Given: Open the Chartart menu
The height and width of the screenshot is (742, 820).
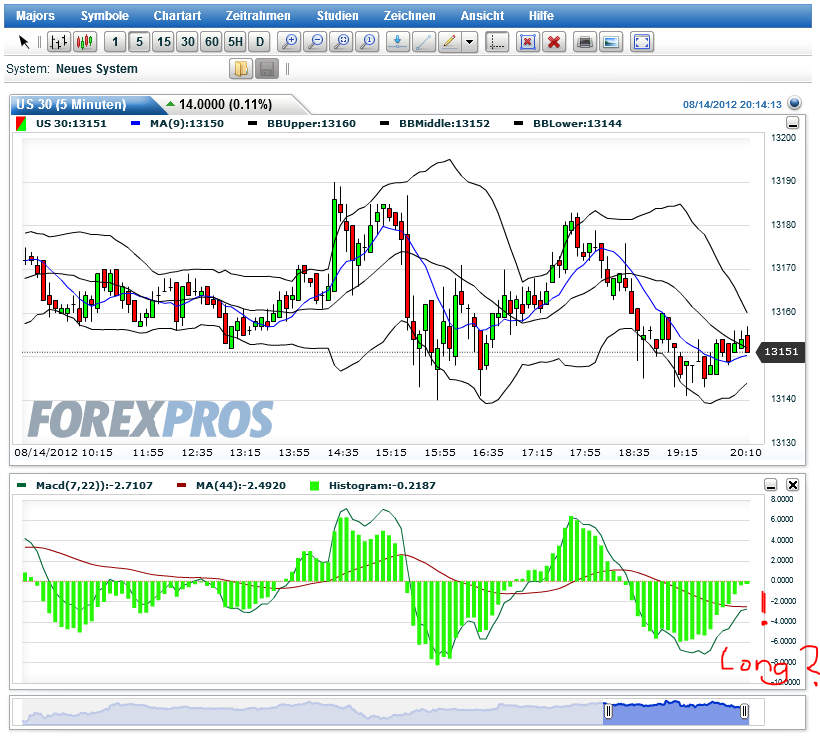Looking at the screenshot, I should 177,16.
